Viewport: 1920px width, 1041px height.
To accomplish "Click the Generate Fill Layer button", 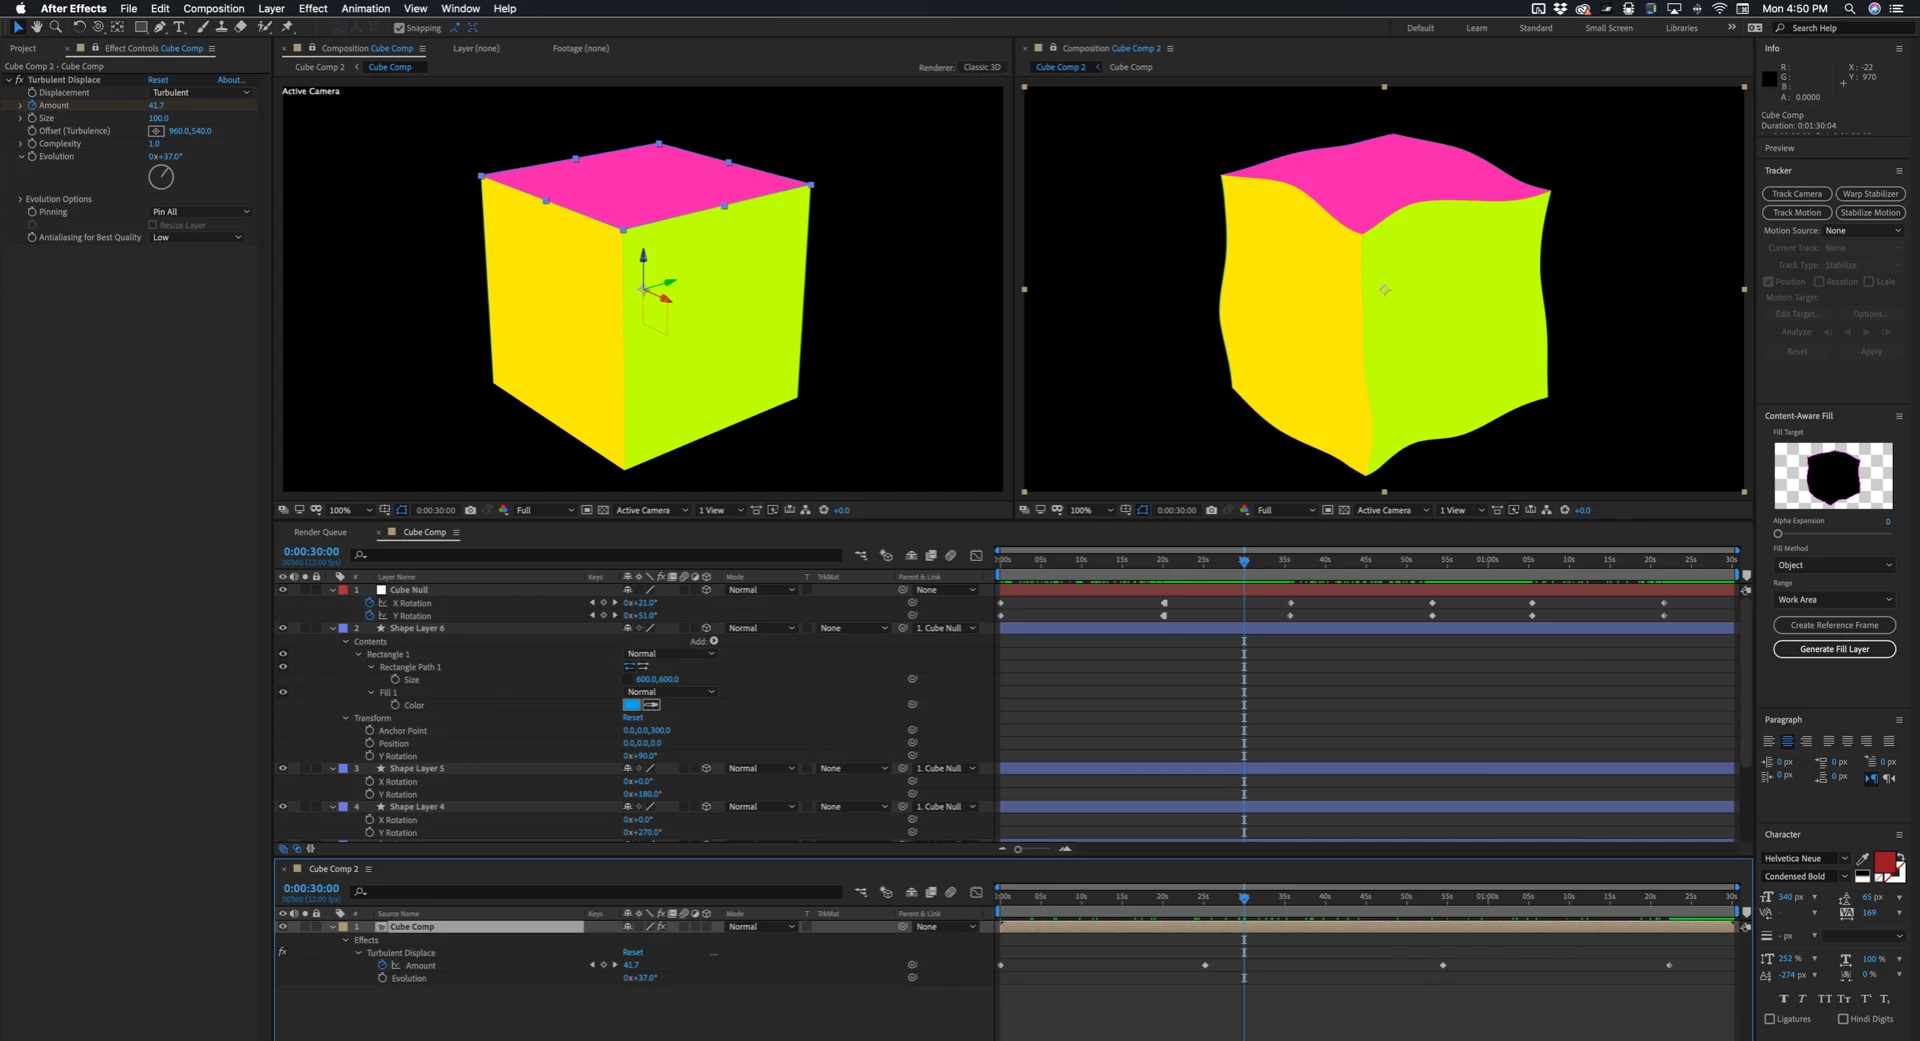I will pyautogui.click(x=1834, y=649).
